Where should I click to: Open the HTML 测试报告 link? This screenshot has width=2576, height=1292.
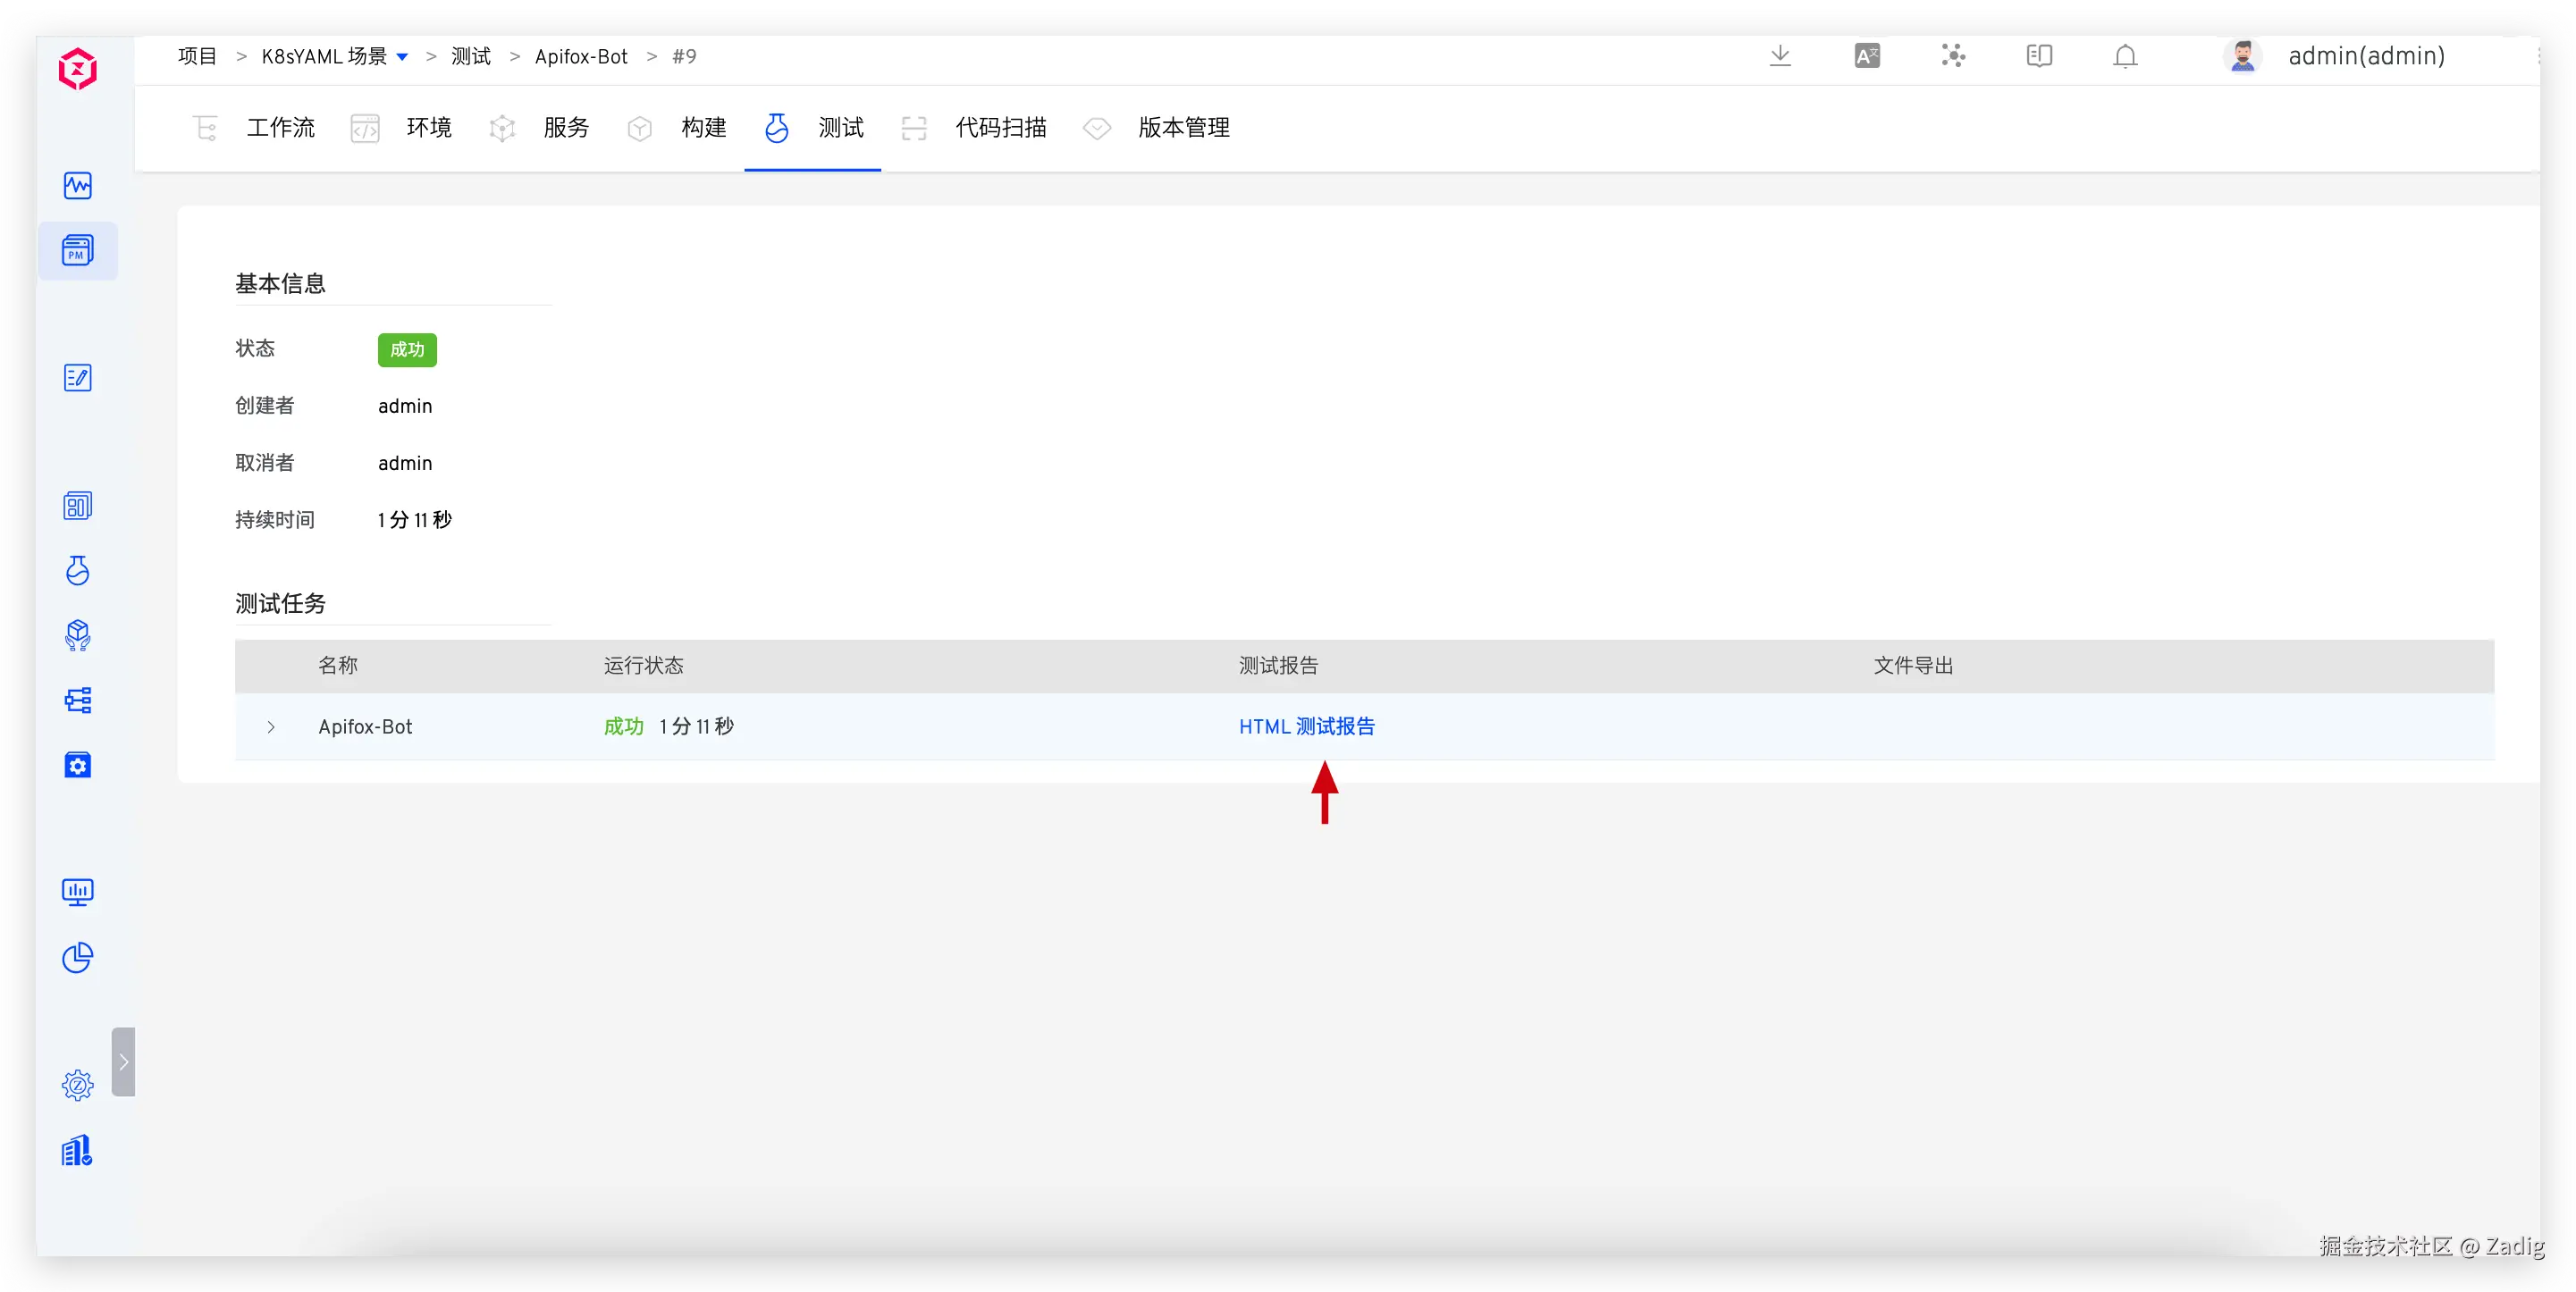(1306, 727)
